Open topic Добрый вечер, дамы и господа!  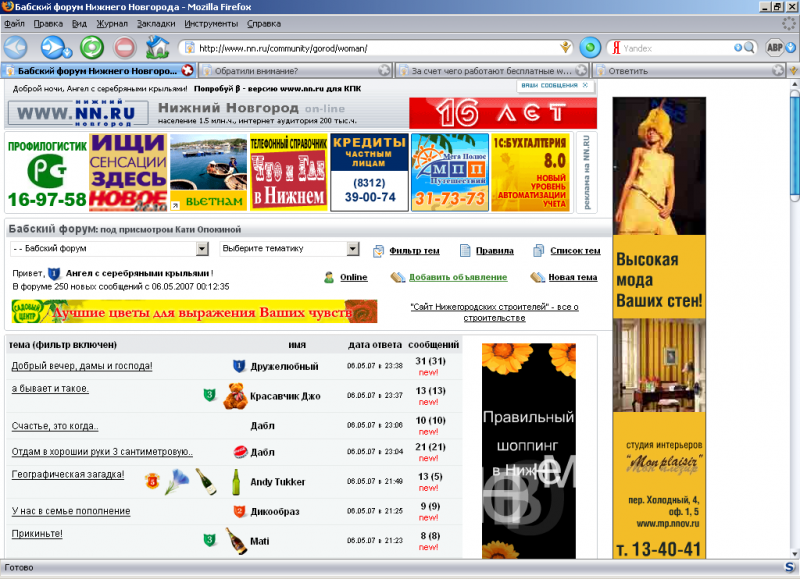click(82, 366)
